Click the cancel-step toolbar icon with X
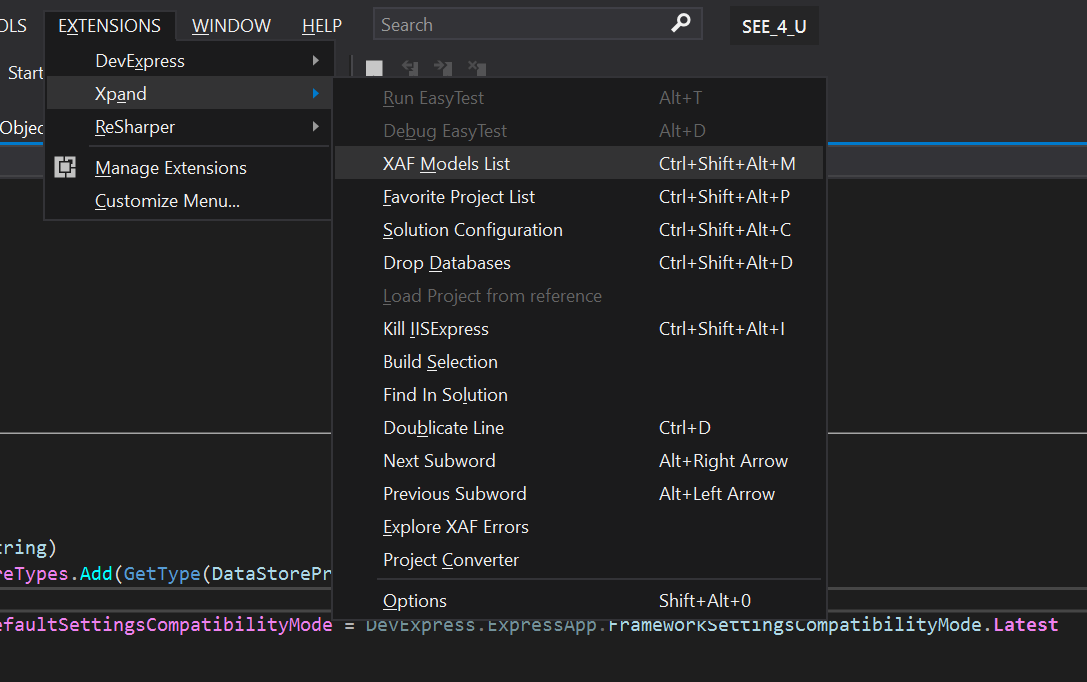 point(476,67)
